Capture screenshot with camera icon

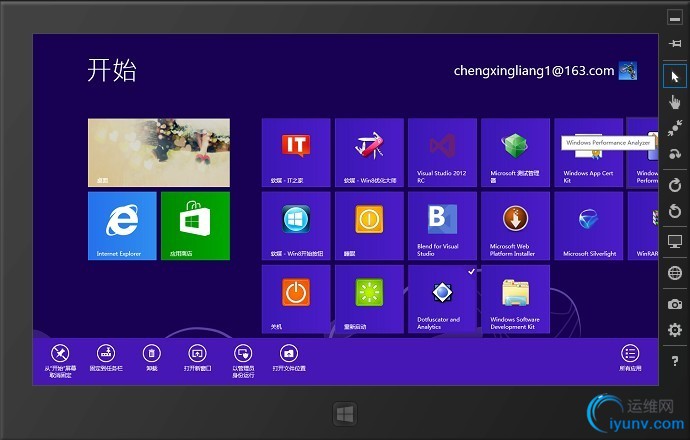pyautogui.click(x=675, y=304)
